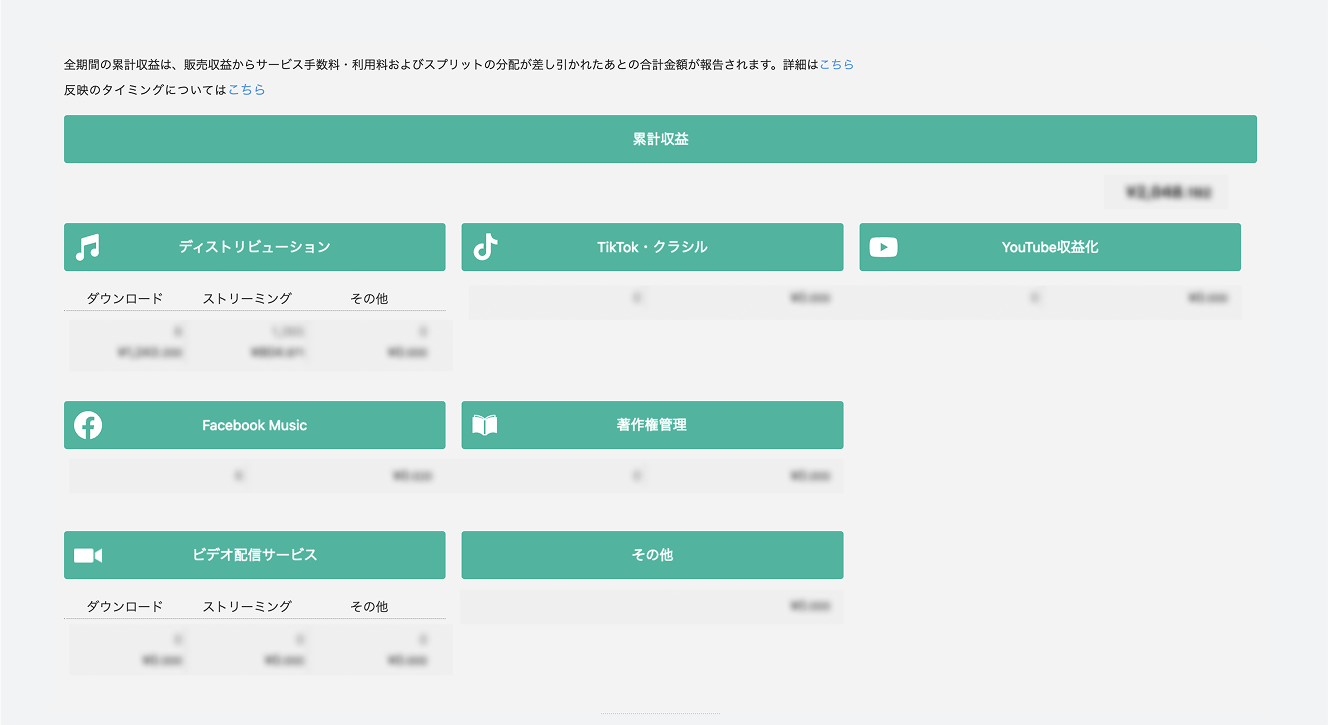Viewport: 1328px width, 725px height.
Task: Click the ディストリビューション header
Action: [254, 247]
